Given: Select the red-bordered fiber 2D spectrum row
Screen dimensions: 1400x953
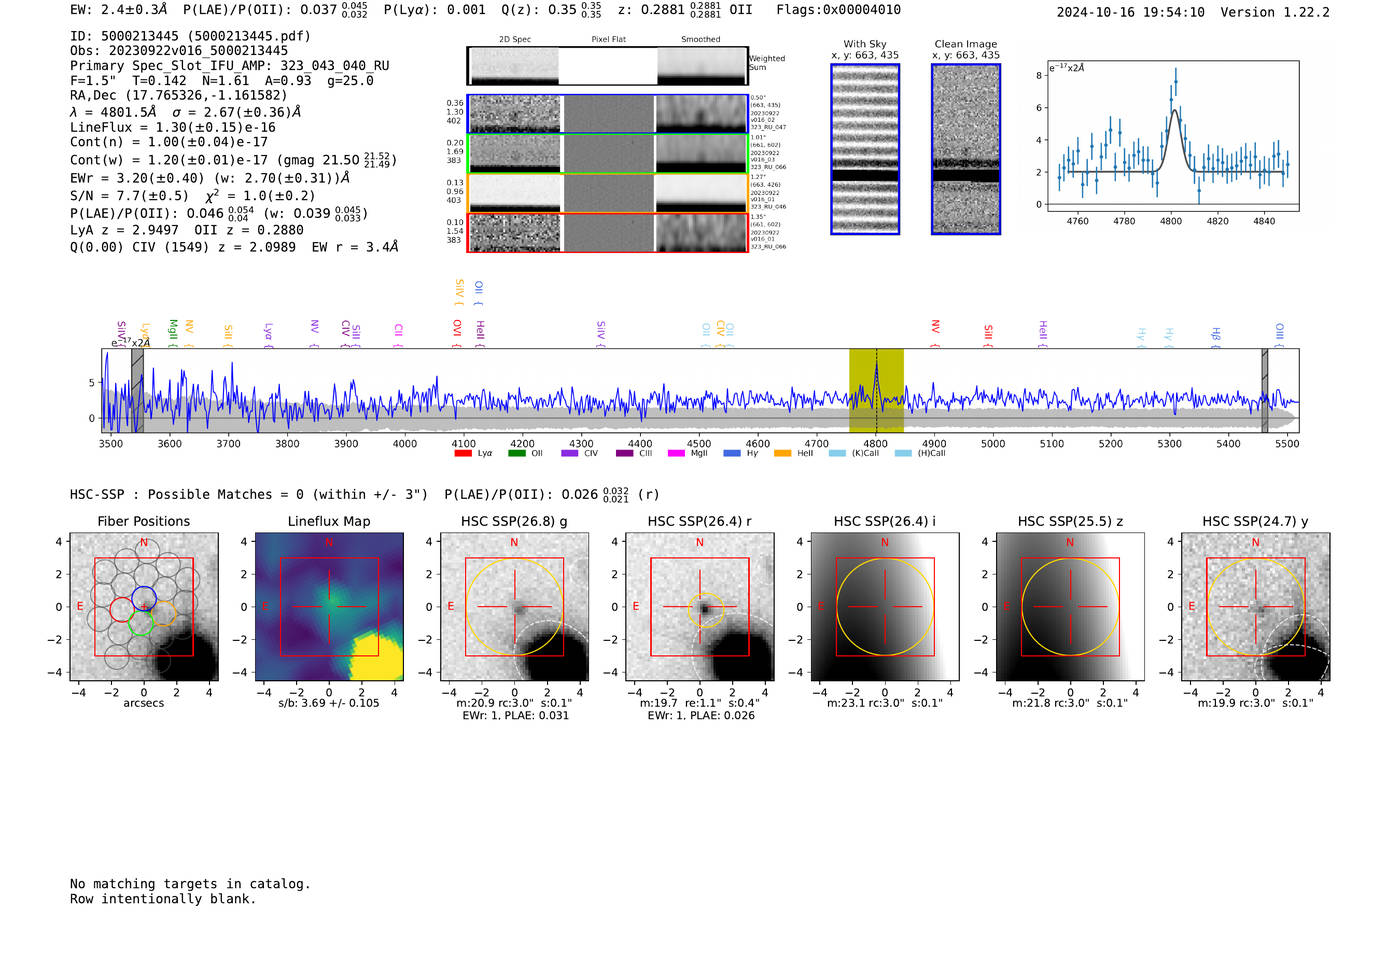Looking at the screenshot, I should click(607, 233).
